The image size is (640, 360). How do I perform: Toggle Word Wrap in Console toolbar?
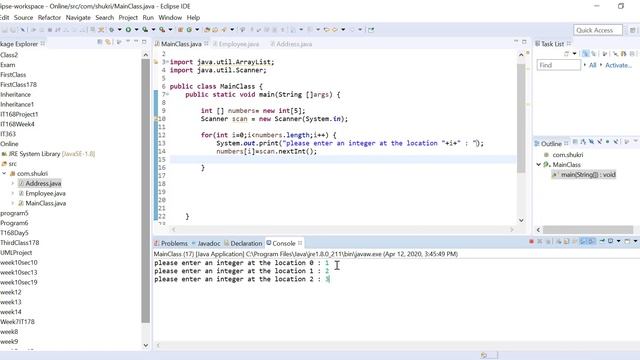coord(575,242)
